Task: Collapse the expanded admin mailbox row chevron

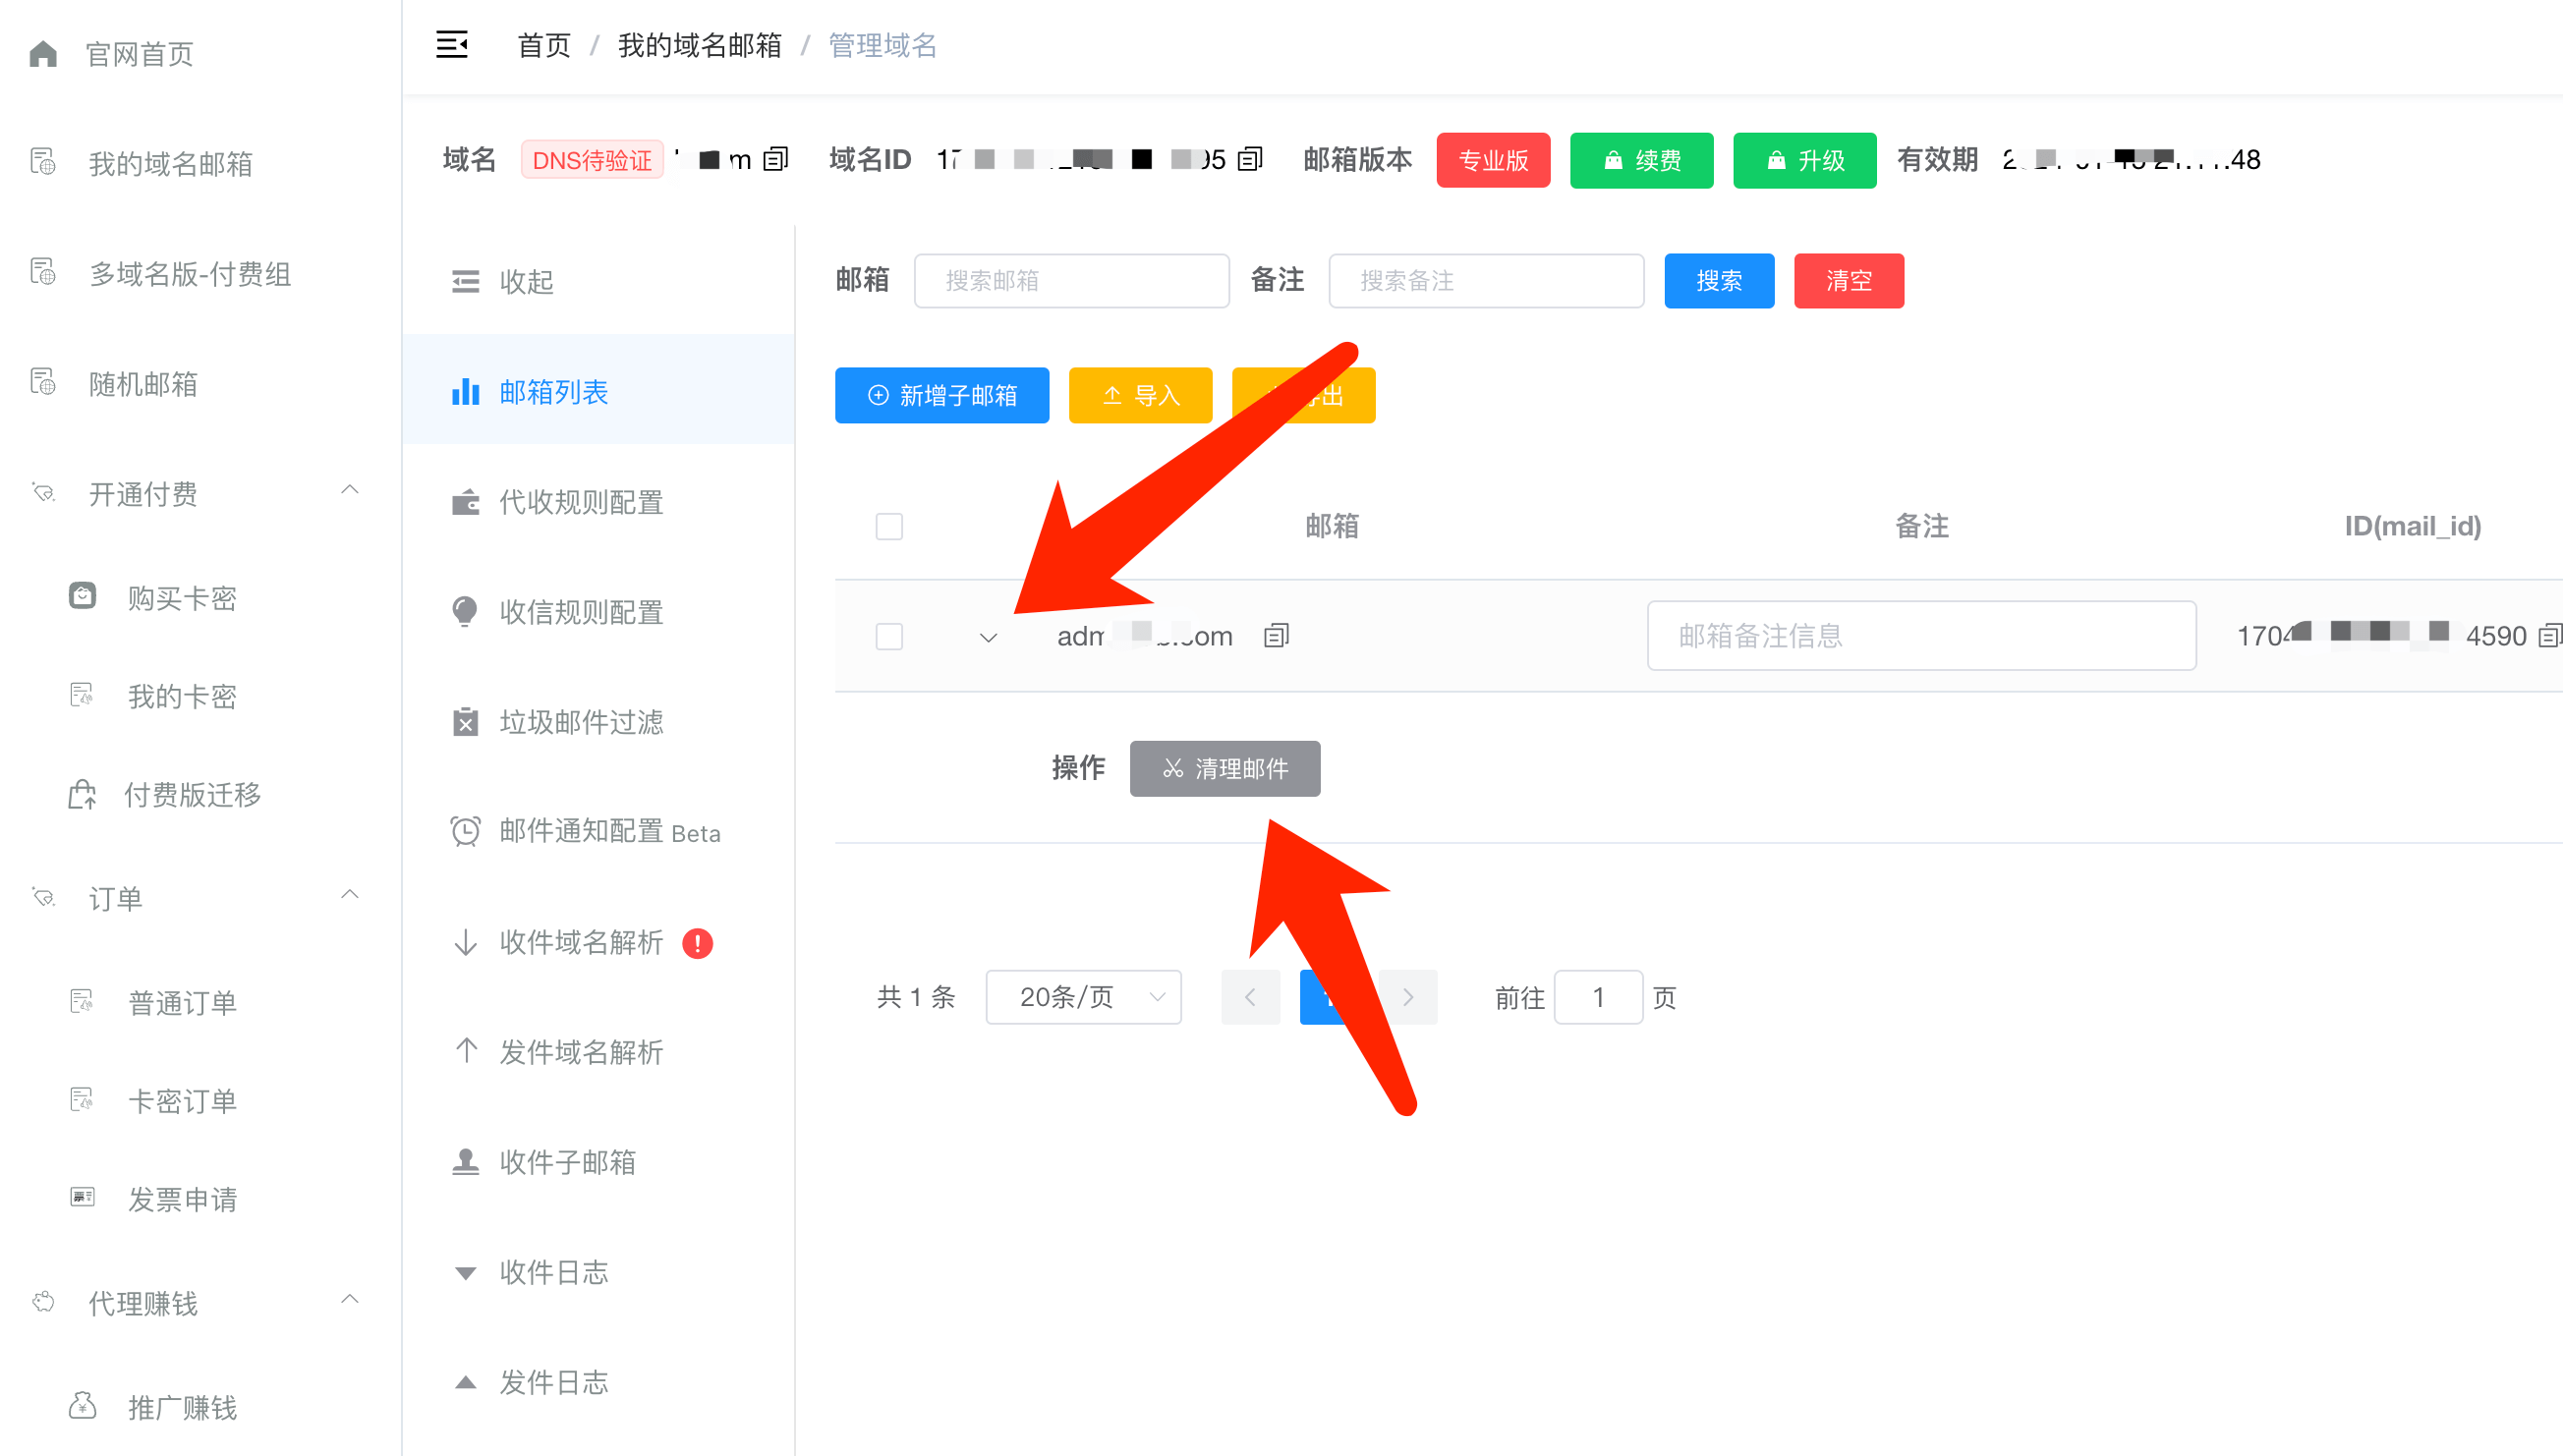Action: (988, 637)
